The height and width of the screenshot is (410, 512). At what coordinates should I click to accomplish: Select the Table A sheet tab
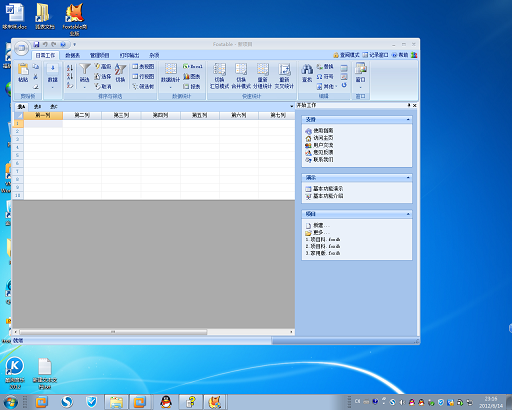21,107
